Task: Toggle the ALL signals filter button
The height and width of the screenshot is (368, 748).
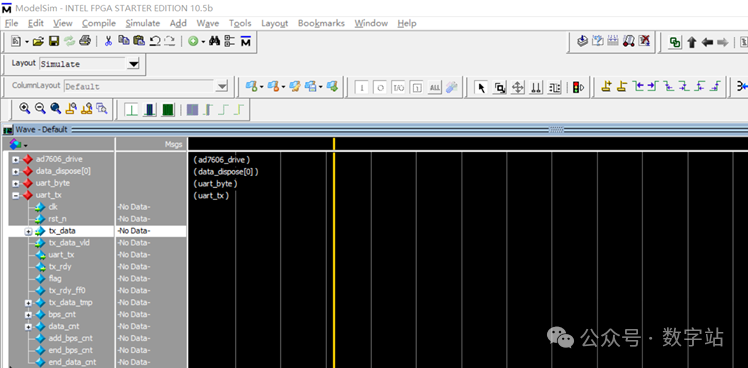Action: tap(435, 88)
